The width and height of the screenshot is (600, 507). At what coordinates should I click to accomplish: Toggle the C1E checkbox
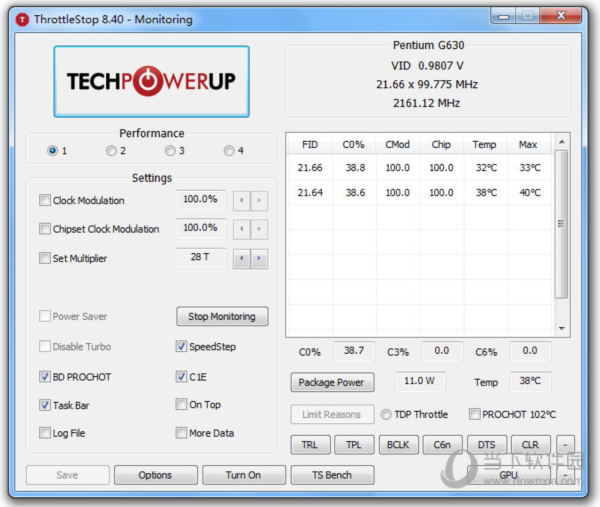[x=181, y=377]
